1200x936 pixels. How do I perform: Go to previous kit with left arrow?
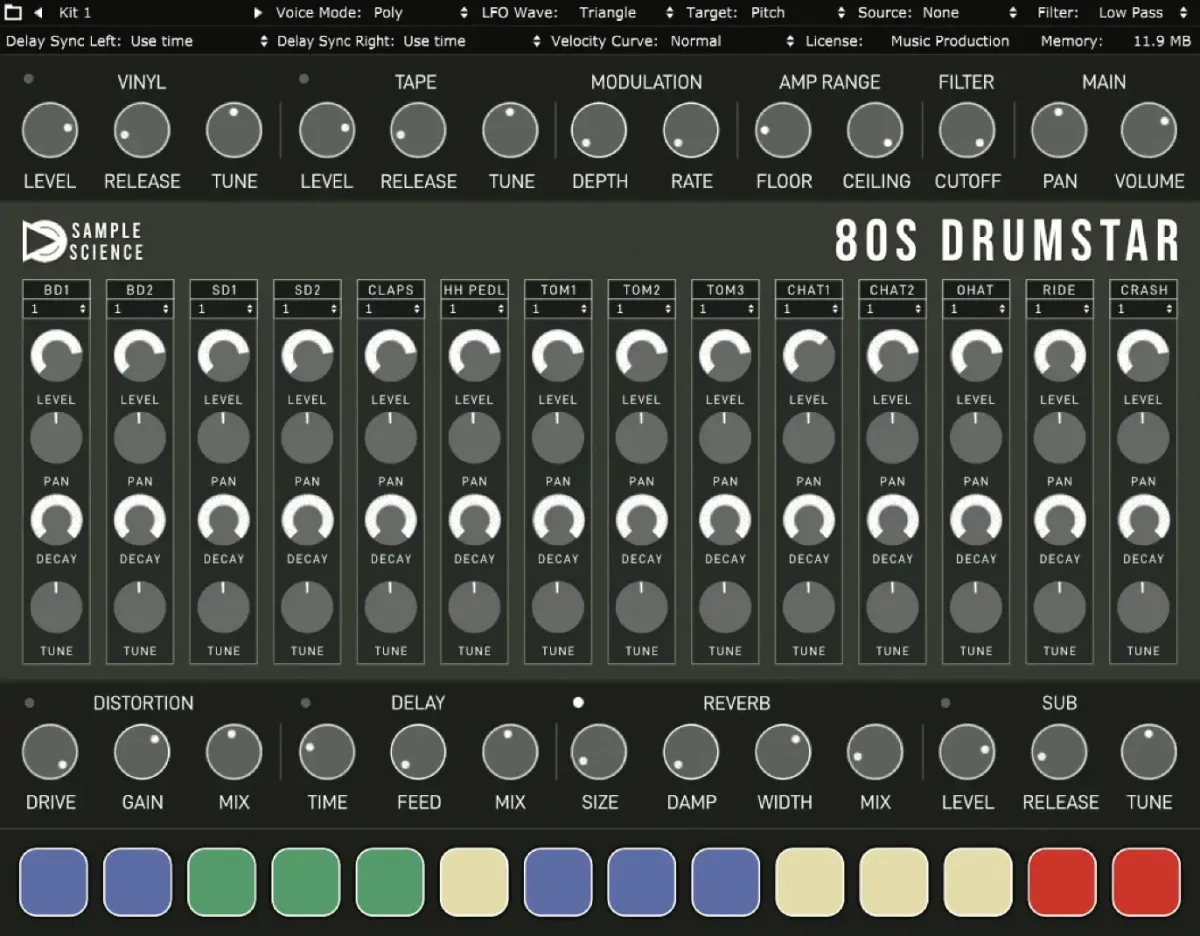[x=38, y=13]
